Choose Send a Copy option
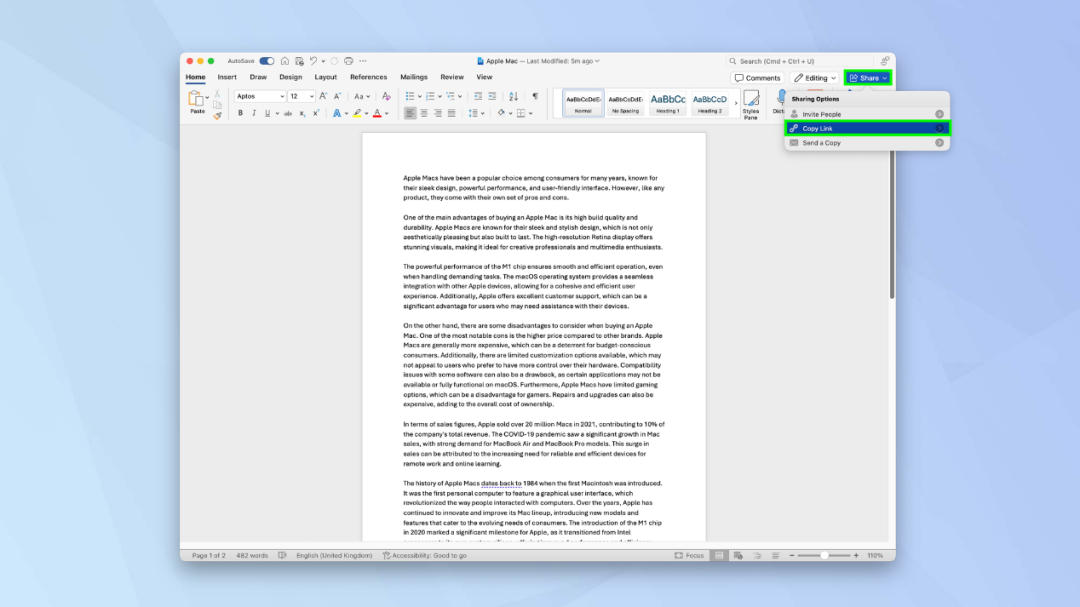Image resolution: width=1080 pixels, height=607 pixels. click(x=867, y=143)
